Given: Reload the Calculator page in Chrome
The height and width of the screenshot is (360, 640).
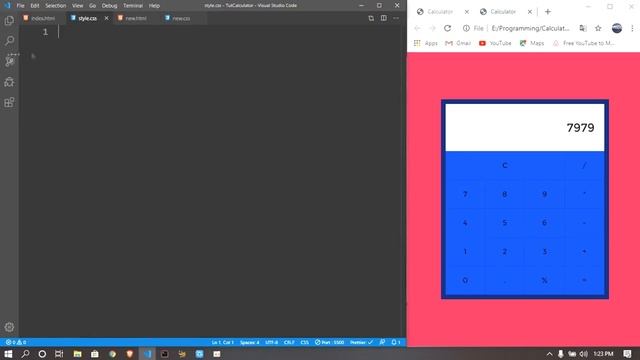Looking at the screenshot, I should coord(447,28).
